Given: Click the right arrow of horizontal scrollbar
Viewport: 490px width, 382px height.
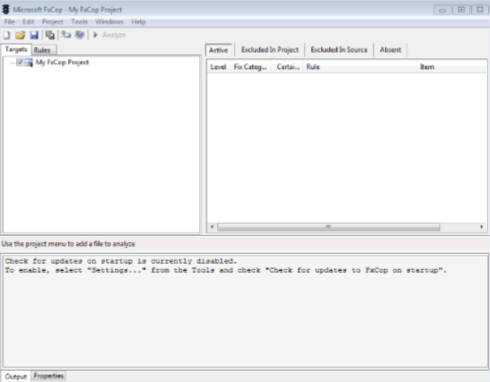Looking at the screenshot, I should 481,227.
